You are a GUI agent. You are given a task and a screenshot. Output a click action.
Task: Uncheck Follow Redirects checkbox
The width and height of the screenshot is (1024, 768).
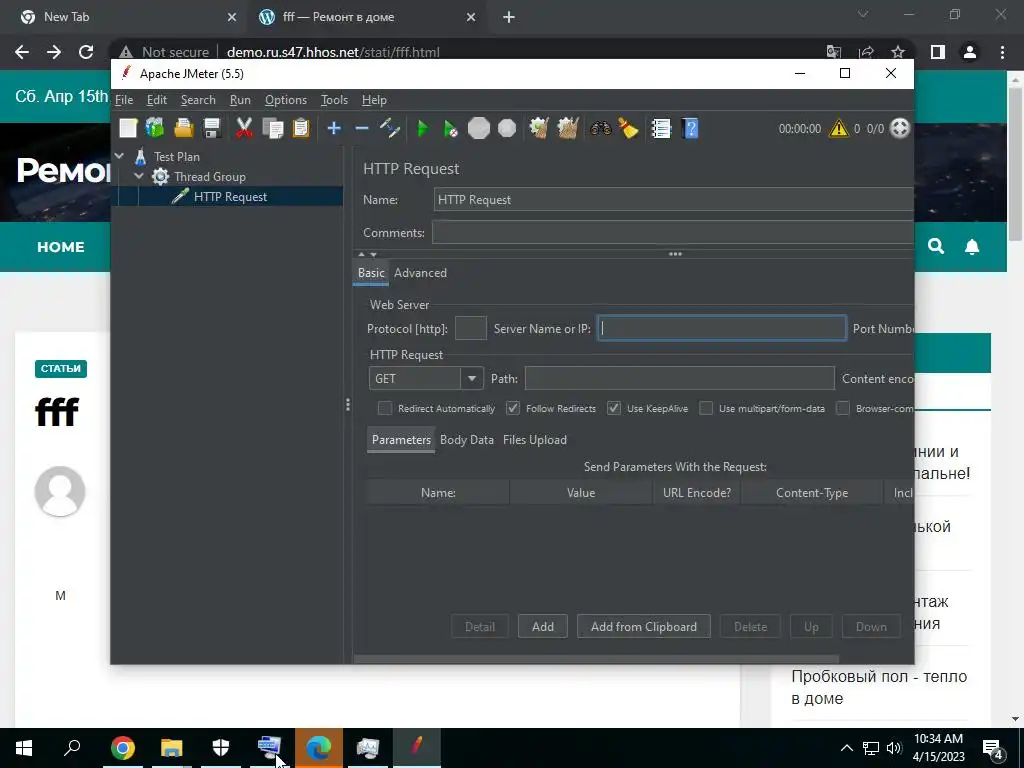click(x=513, y=408)
